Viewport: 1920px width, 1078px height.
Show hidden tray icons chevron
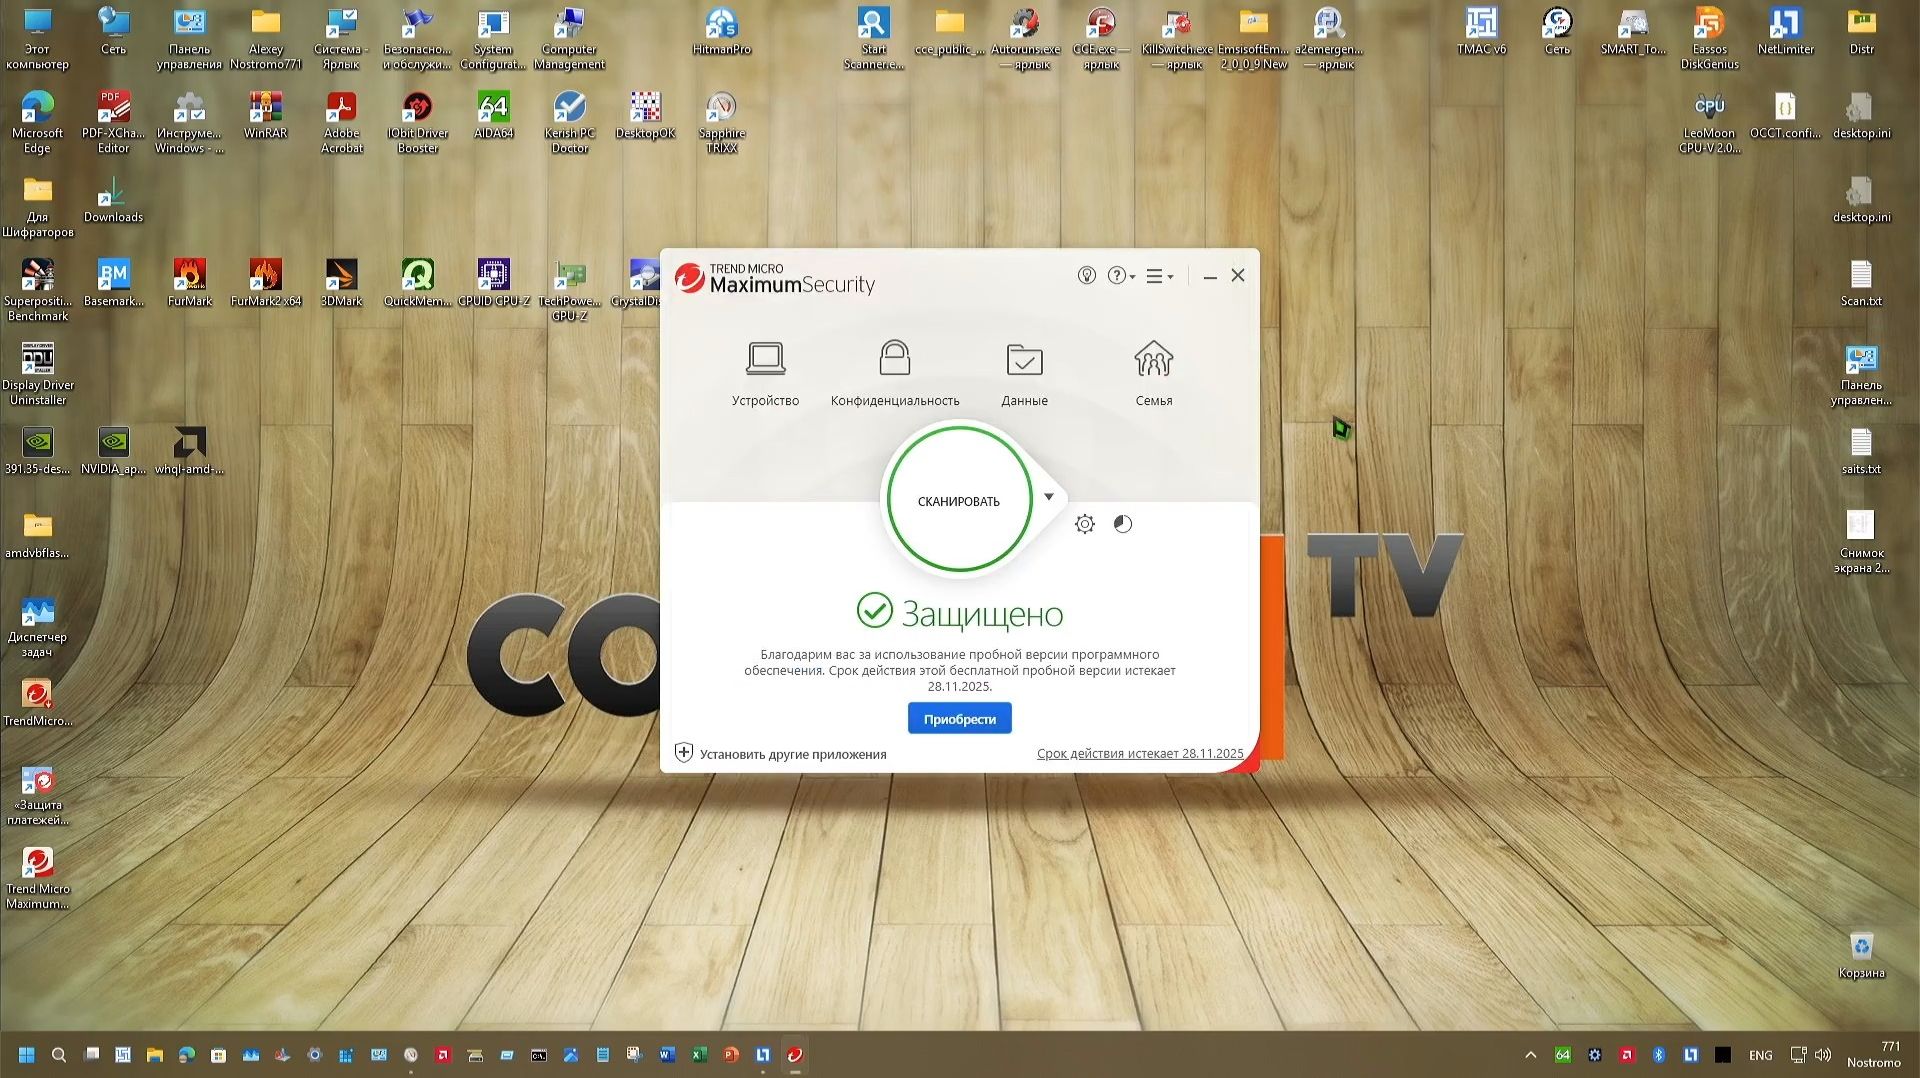coord(1530,1055)
